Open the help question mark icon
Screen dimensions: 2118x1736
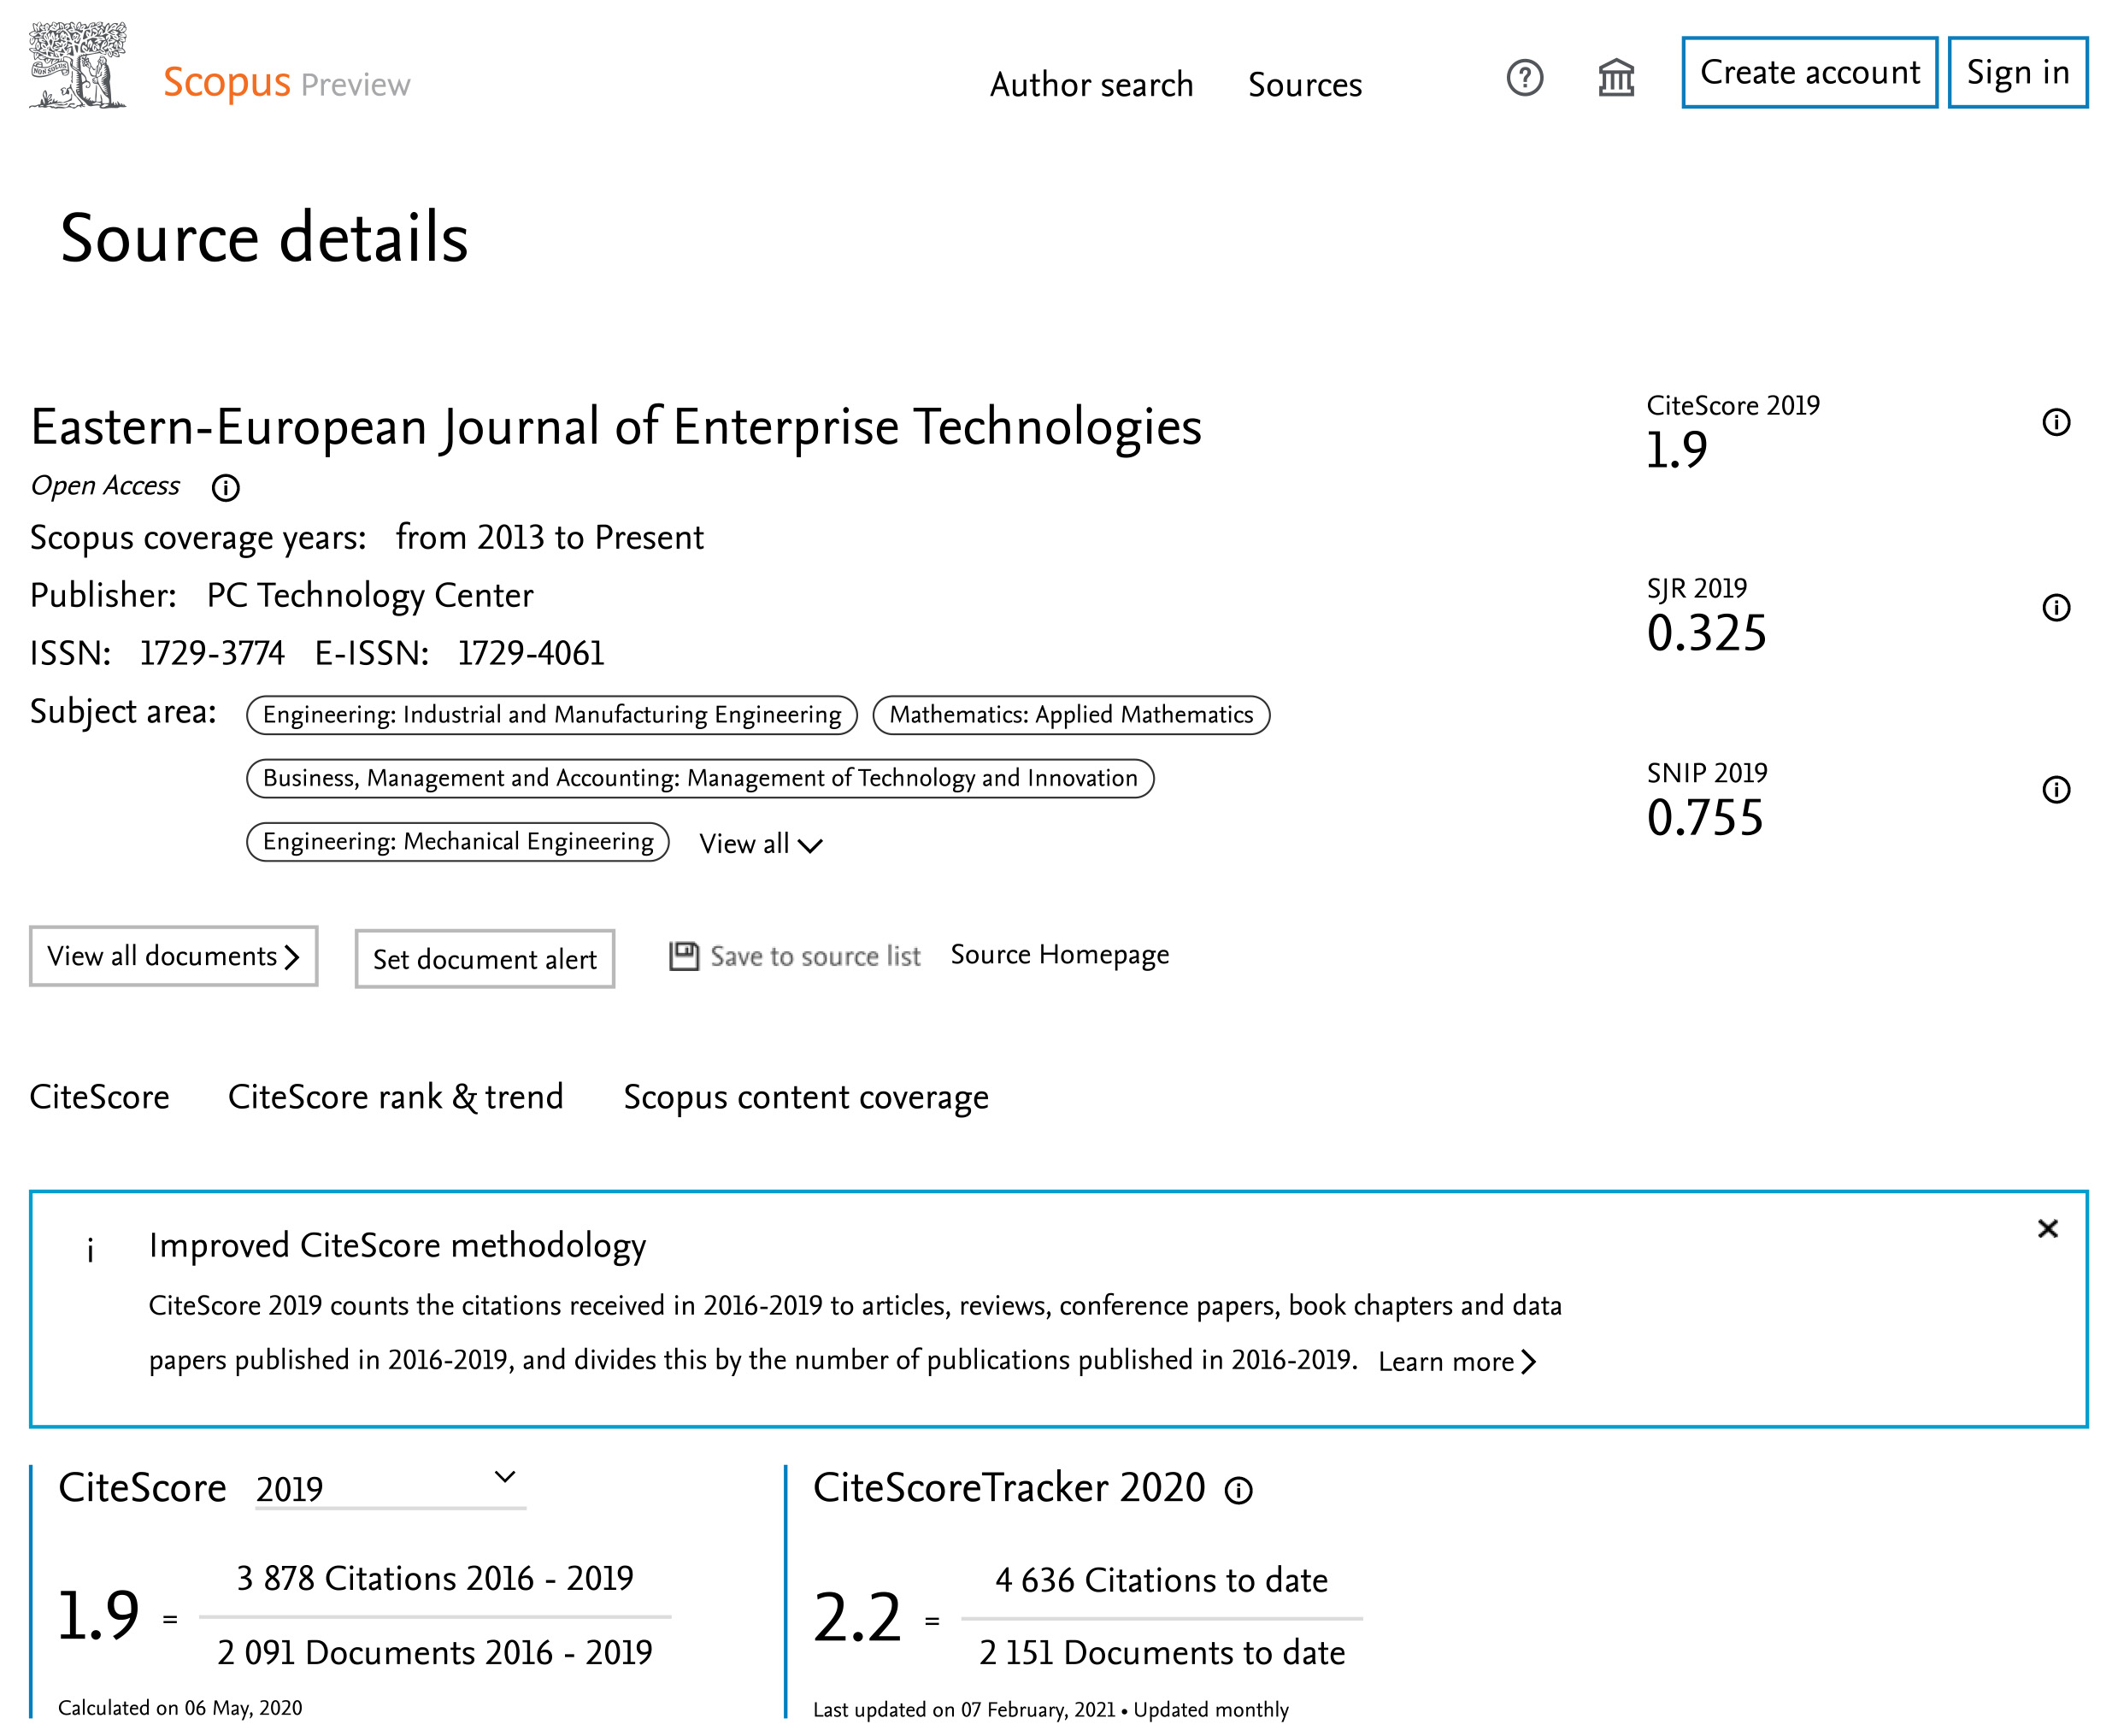click(x=1525, y=78)
